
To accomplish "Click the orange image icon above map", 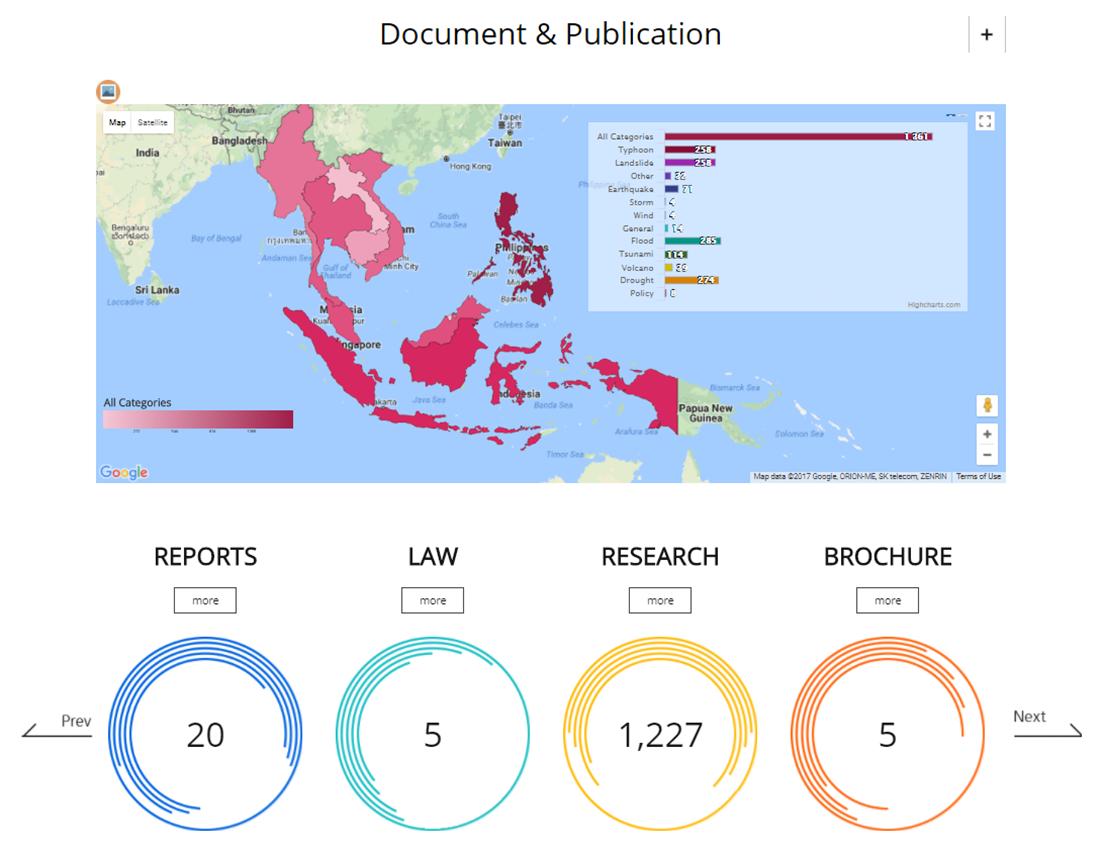I will click(108, 92).
